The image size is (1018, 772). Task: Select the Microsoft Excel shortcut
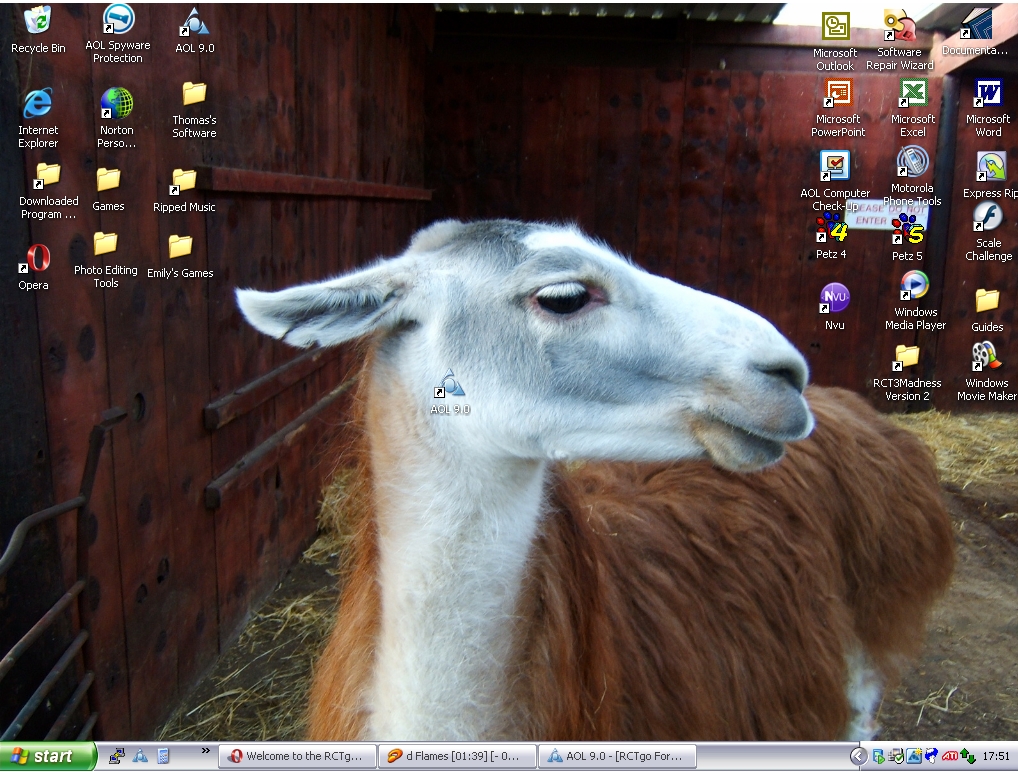pyautogui.click(x=912, y=96)
